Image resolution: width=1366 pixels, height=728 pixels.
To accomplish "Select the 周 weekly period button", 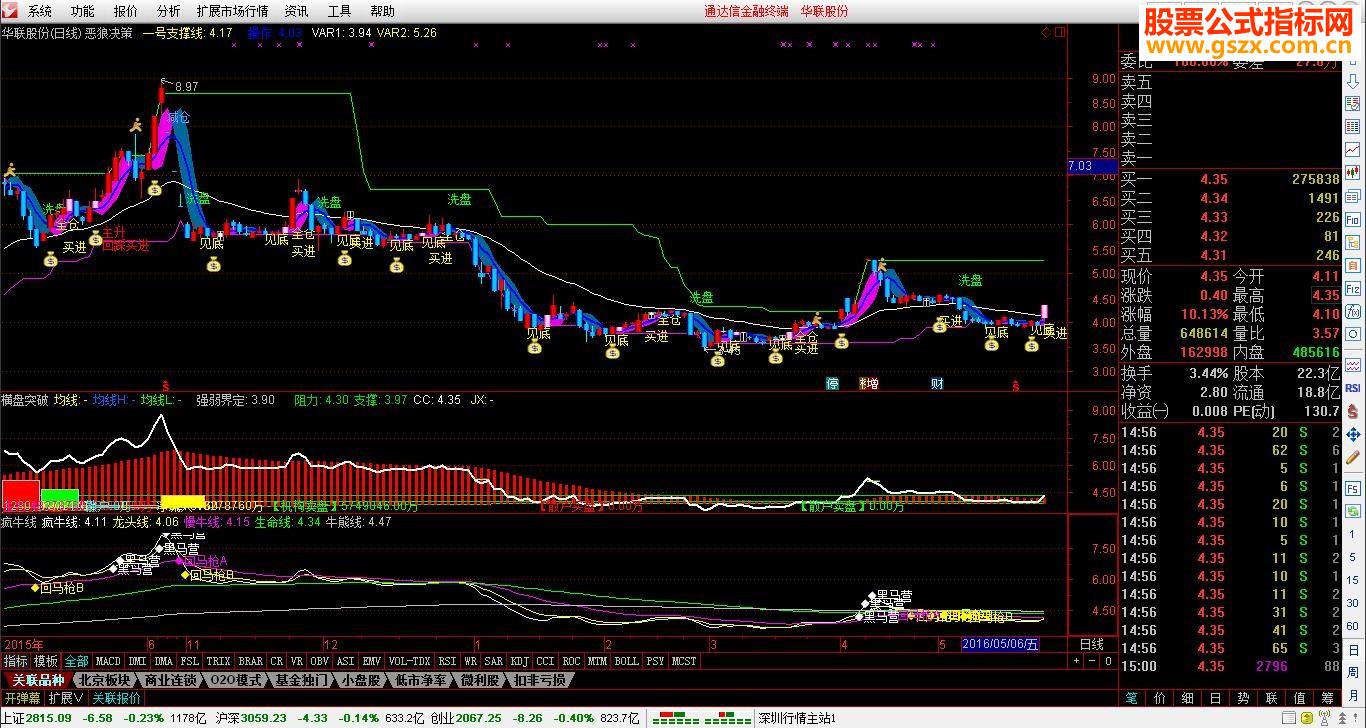I will point(1353,673).
